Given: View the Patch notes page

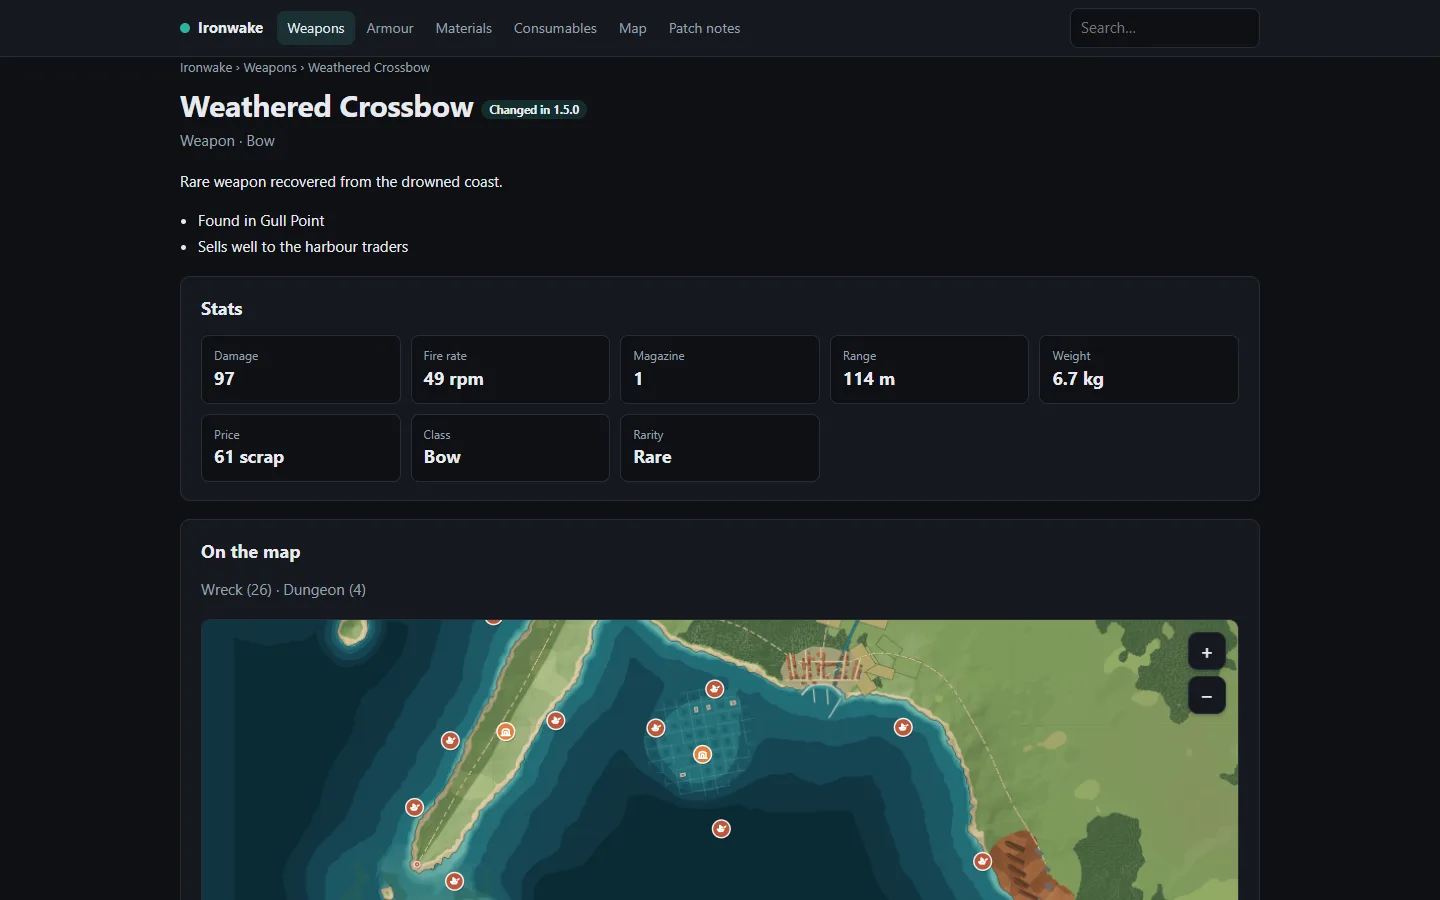Looking at the screenshot, I should point(705,28).
